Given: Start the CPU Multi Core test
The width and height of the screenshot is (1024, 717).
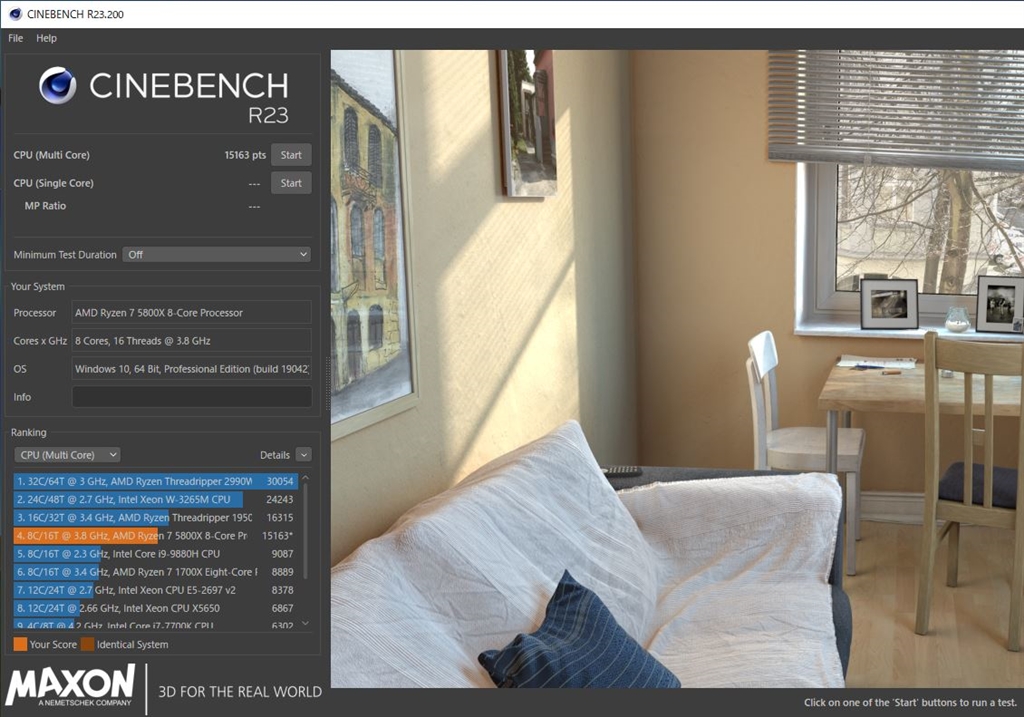Looking at the screenshot, I should click(x=291, y=155).
